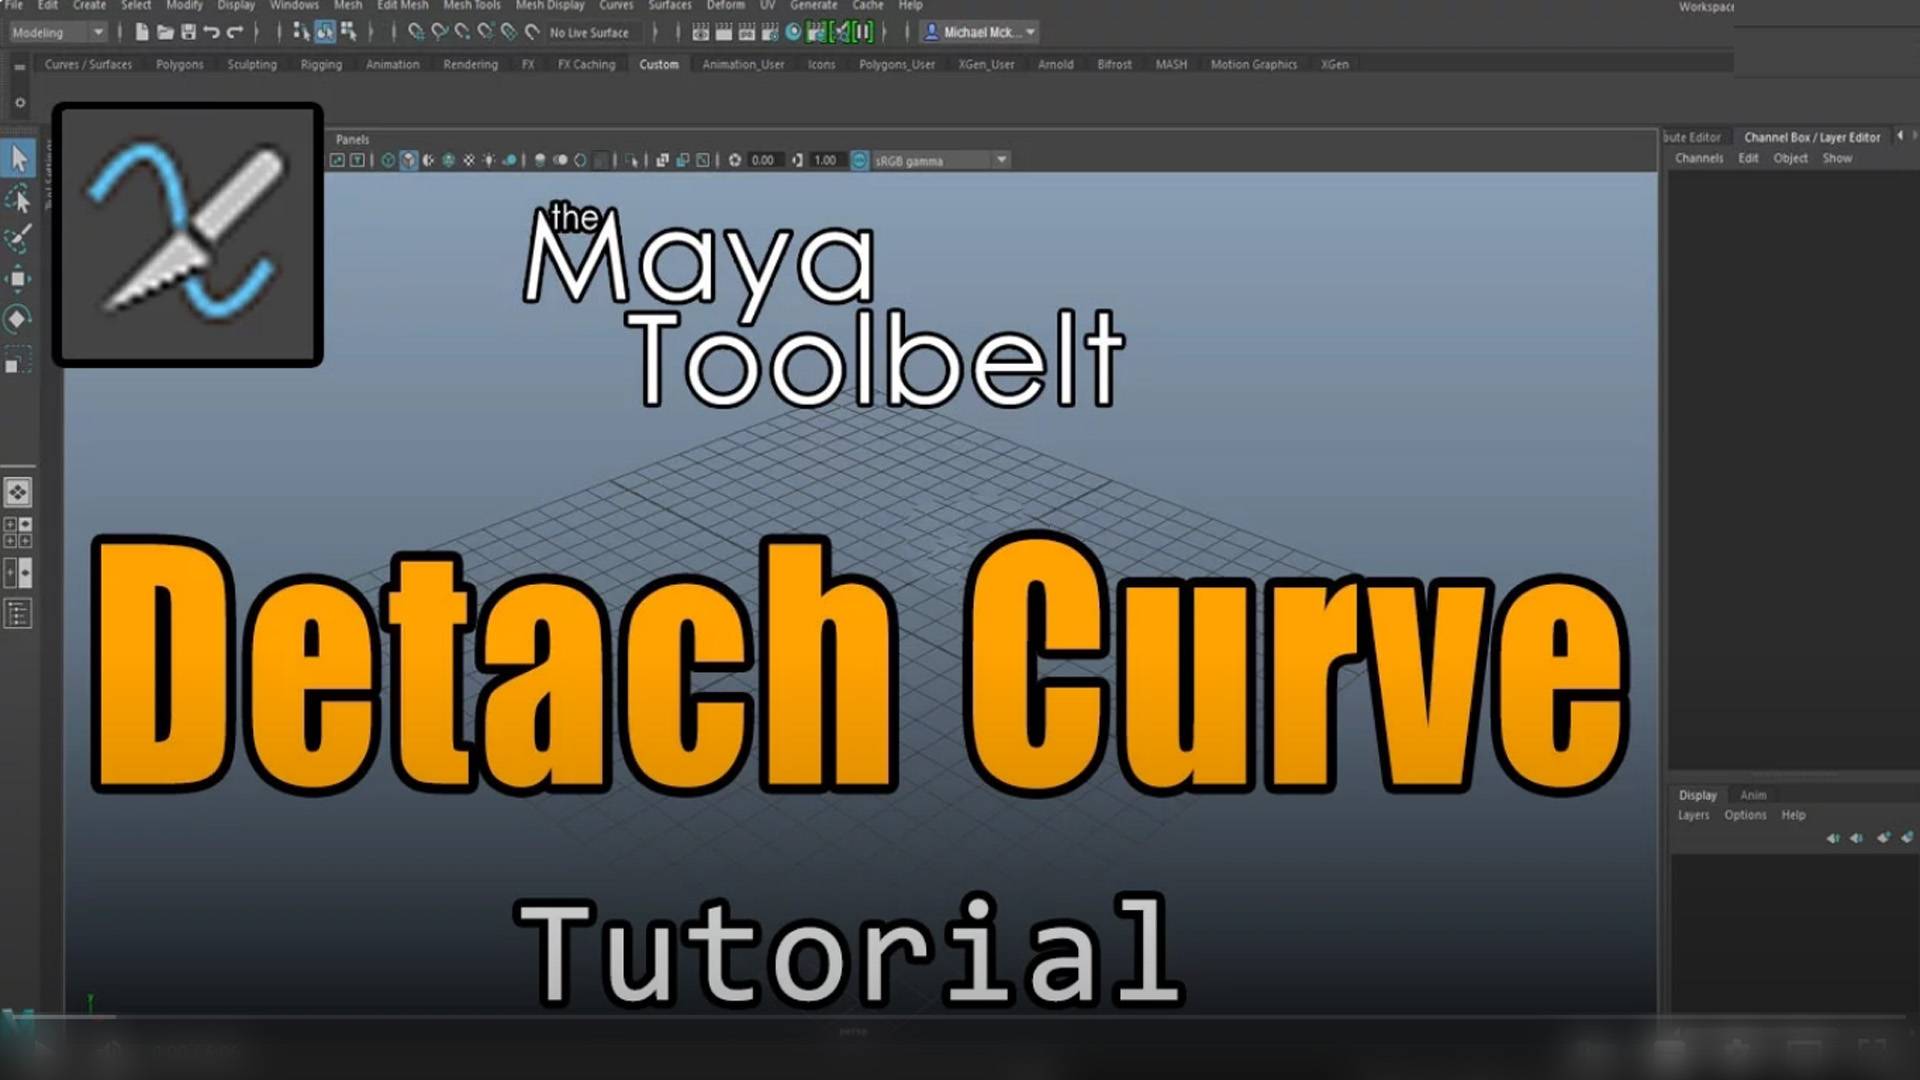Toggle viewport color management icon

859,160
